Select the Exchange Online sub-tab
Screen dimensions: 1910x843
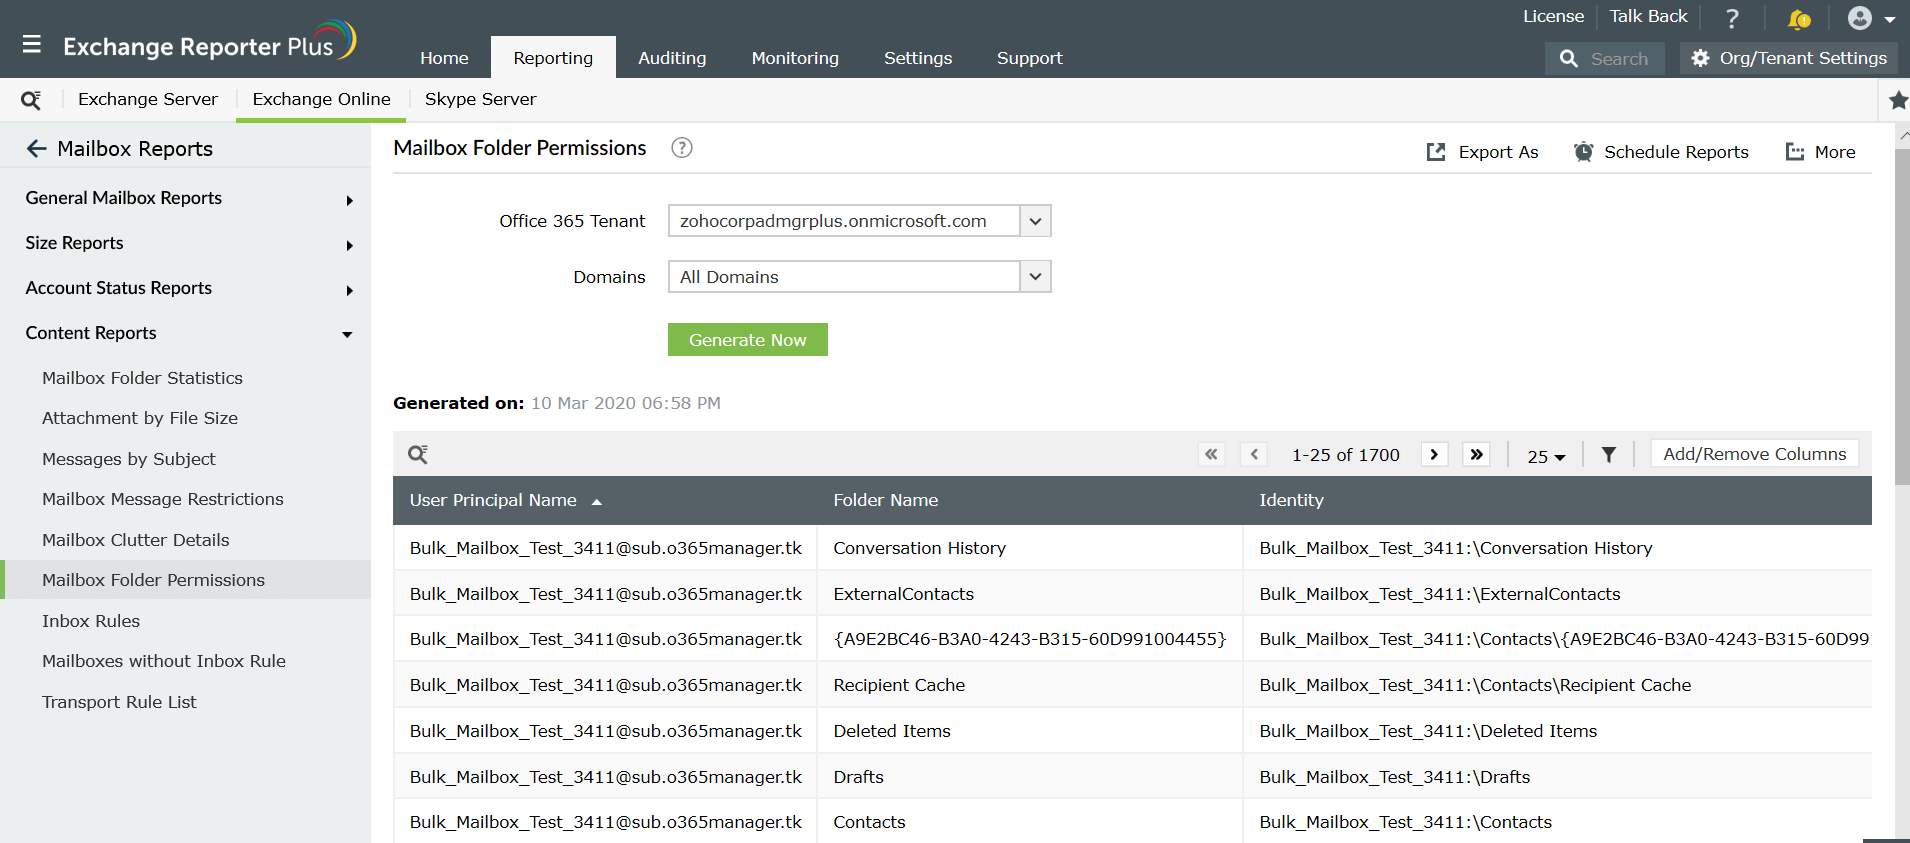coord(321,99)
